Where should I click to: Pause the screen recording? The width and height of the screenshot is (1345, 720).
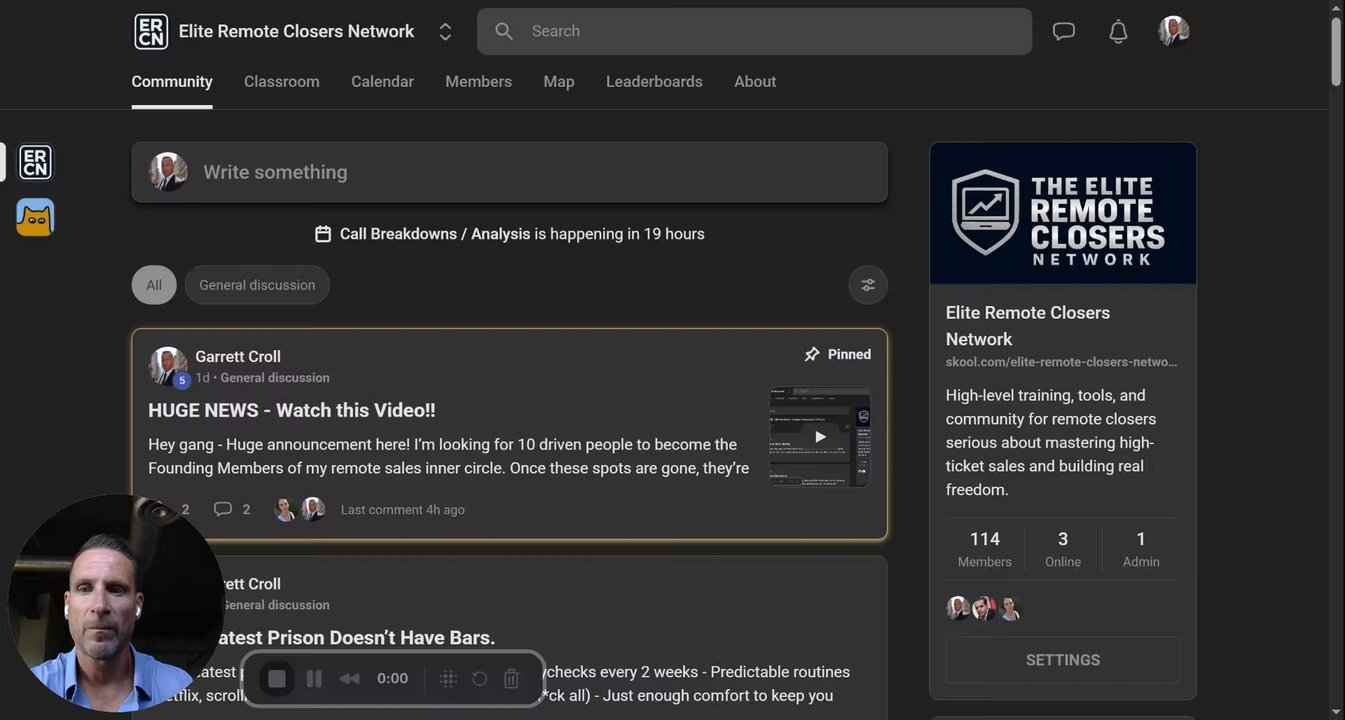[314, 679]
